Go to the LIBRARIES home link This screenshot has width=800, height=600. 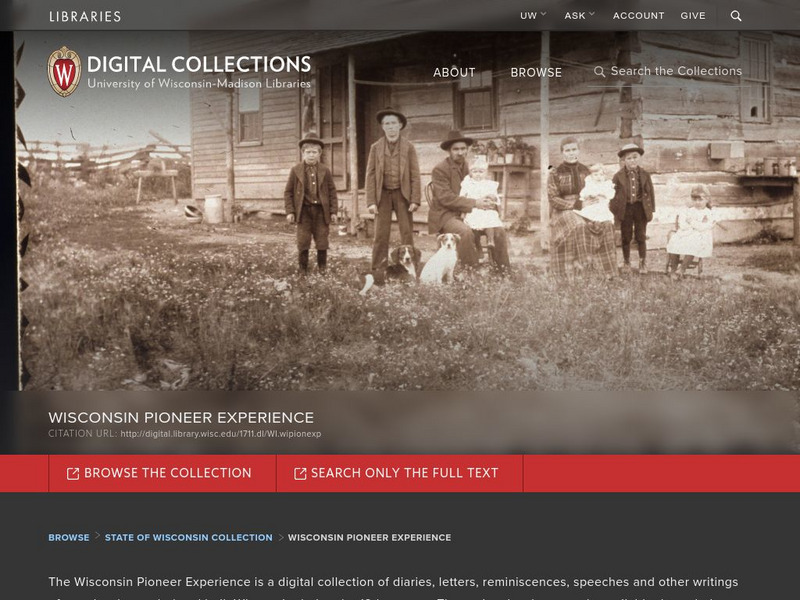click(85, 16)
